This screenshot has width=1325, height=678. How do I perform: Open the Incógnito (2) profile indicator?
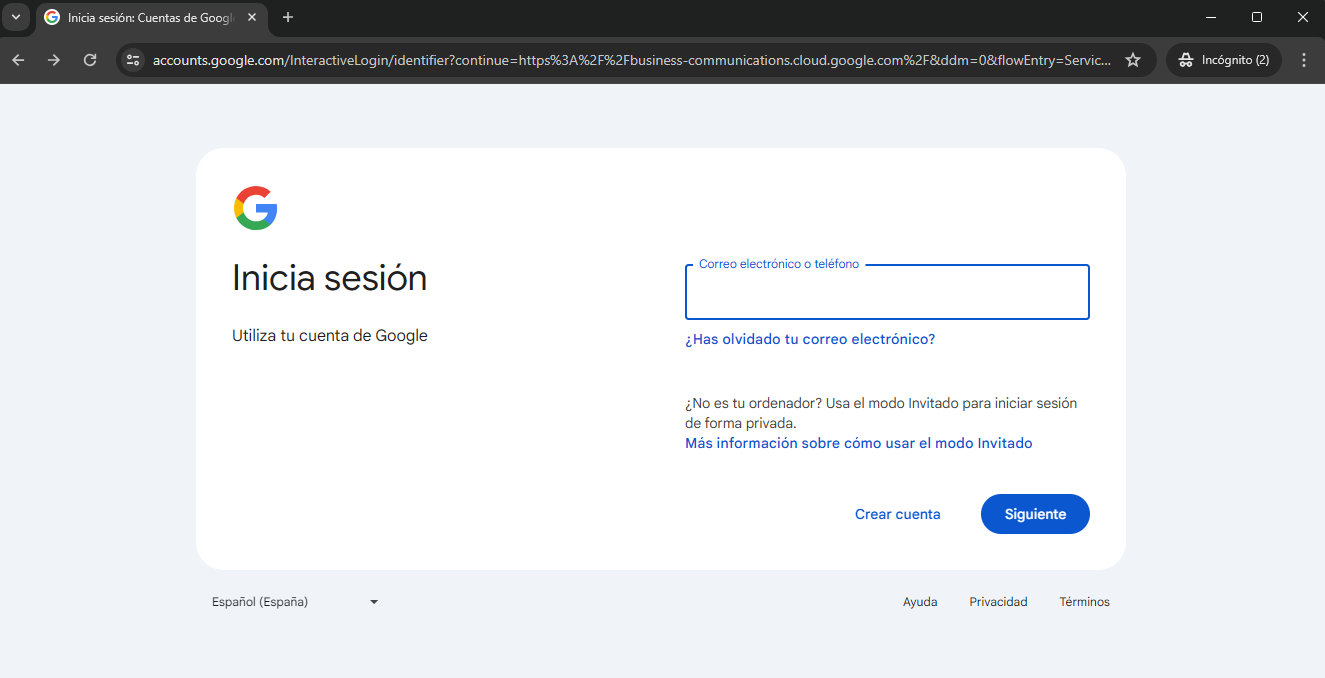[1224, 60]
